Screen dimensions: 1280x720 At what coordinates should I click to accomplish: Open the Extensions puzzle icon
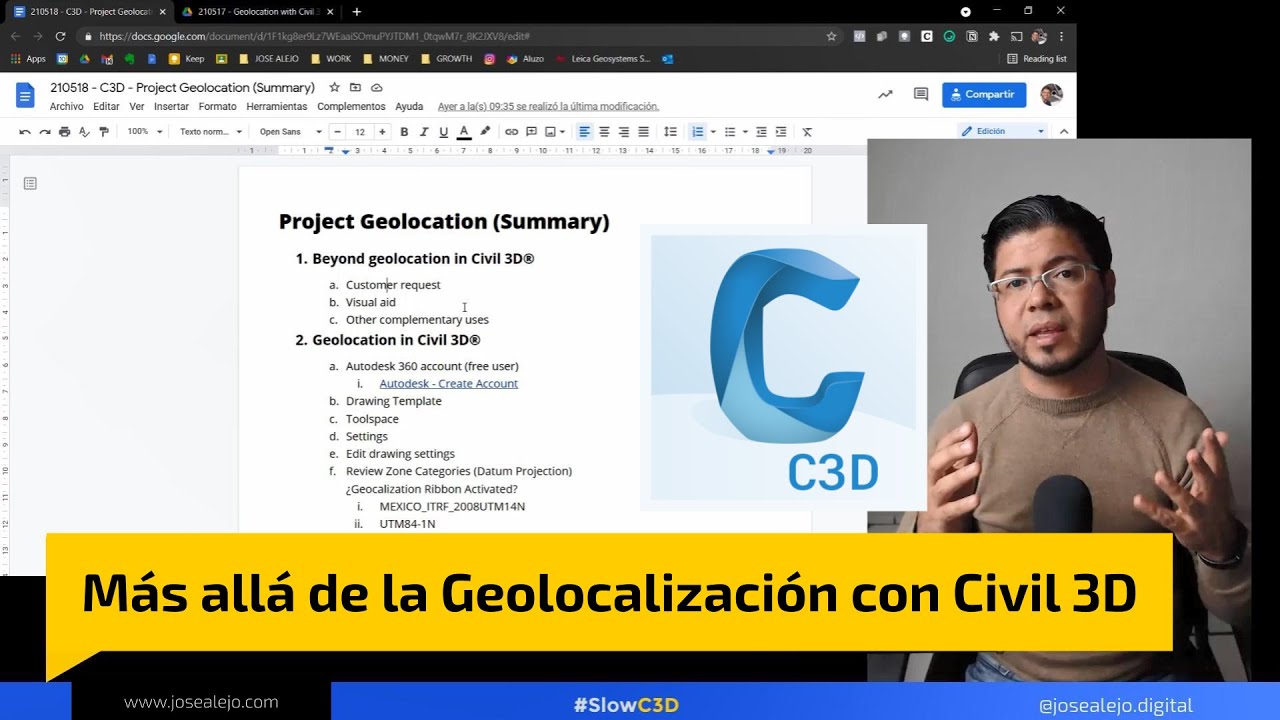[x=994, y=36]
